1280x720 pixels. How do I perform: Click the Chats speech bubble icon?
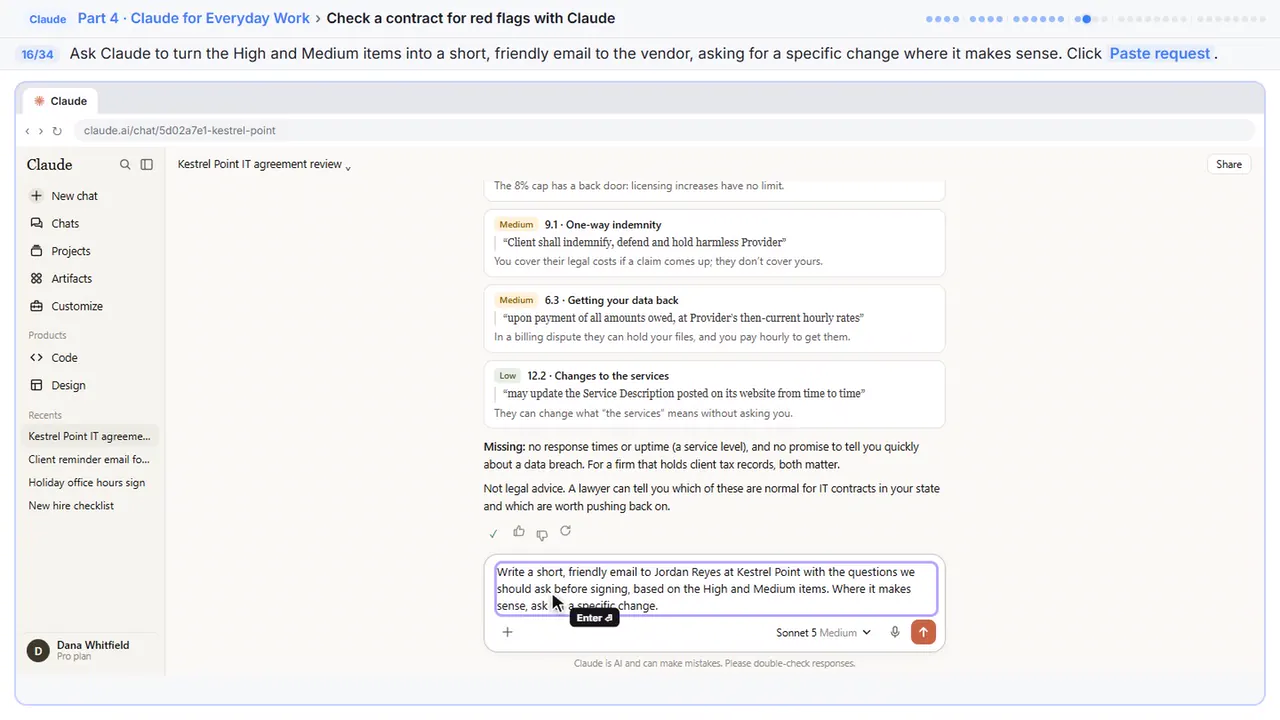click(37, 223)
